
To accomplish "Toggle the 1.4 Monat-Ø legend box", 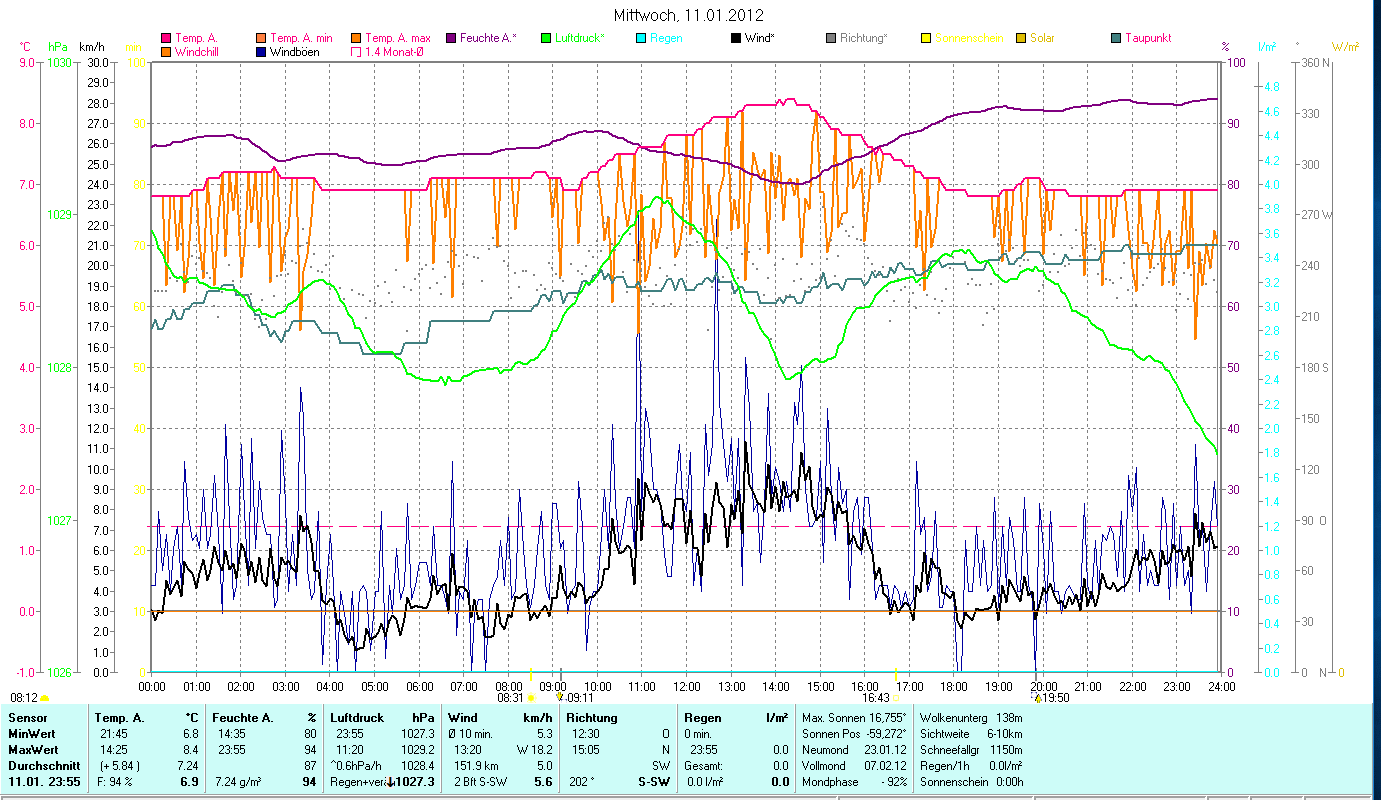I will (356, 51).
